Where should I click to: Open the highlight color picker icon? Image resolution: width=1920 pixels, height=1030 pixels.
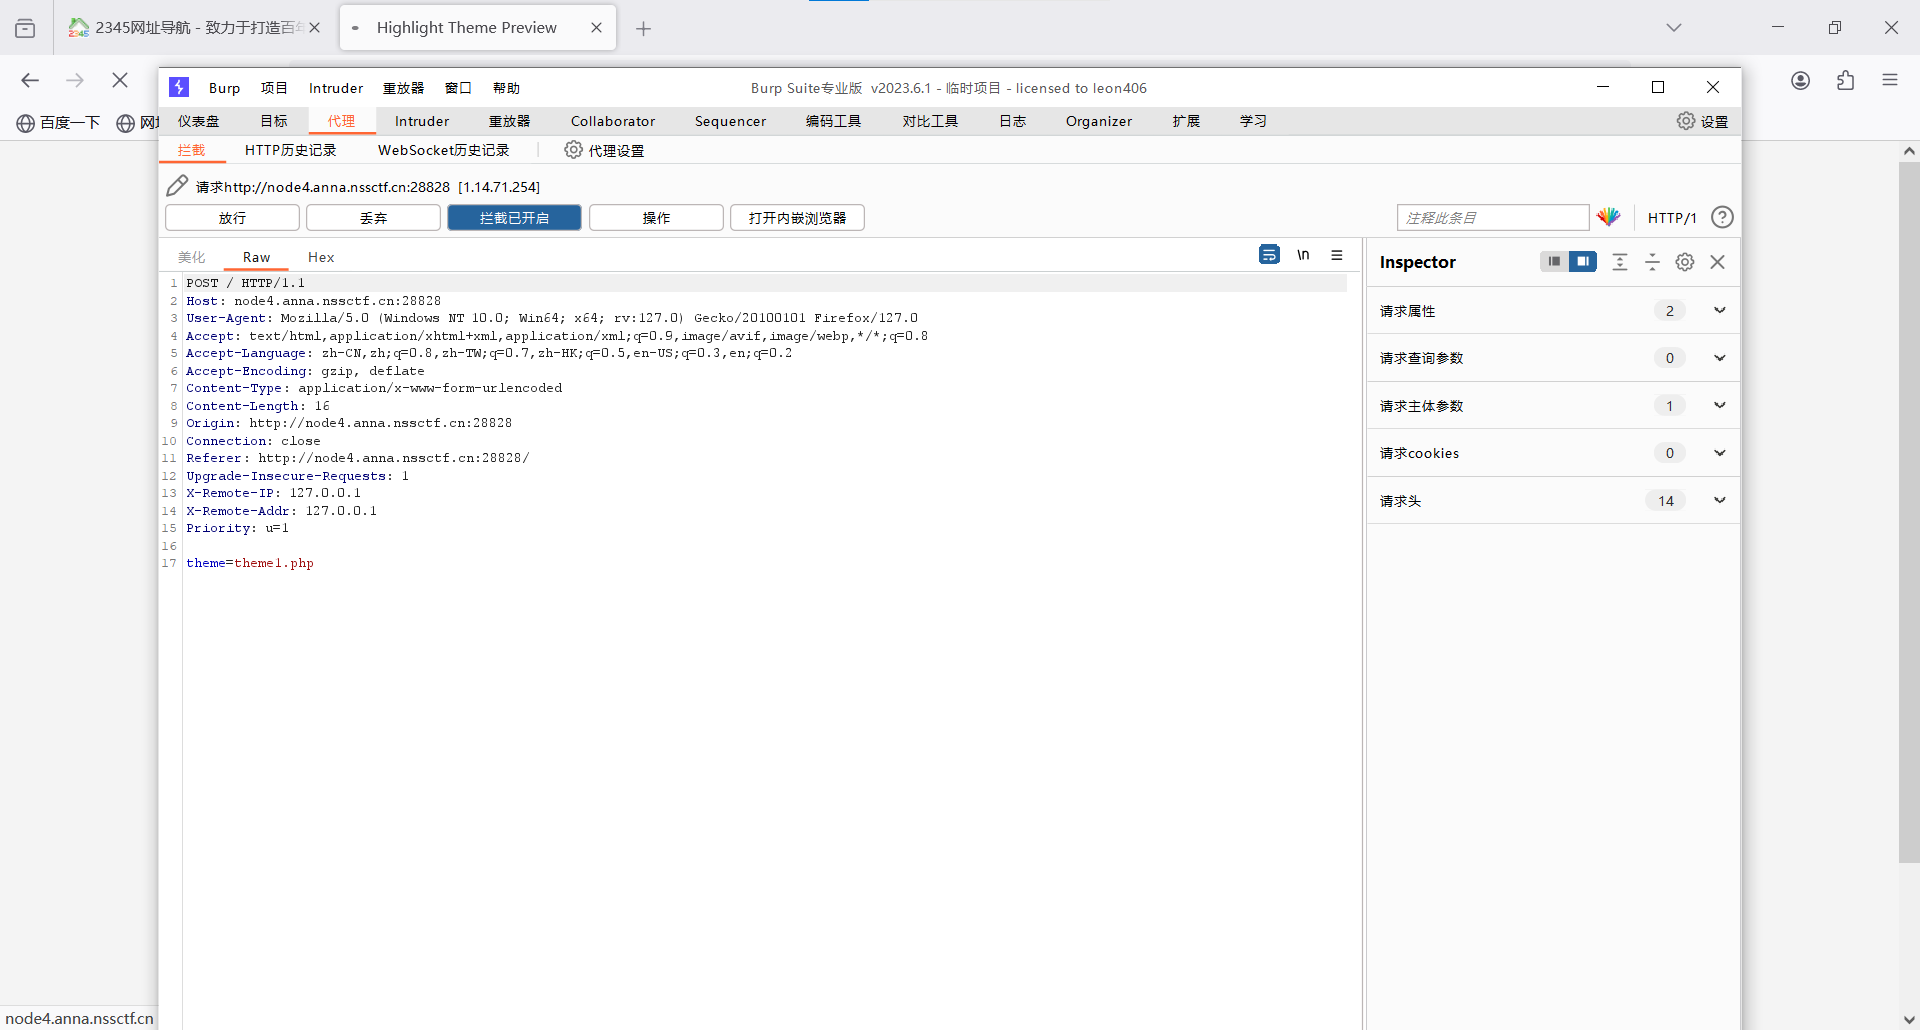1609,217
